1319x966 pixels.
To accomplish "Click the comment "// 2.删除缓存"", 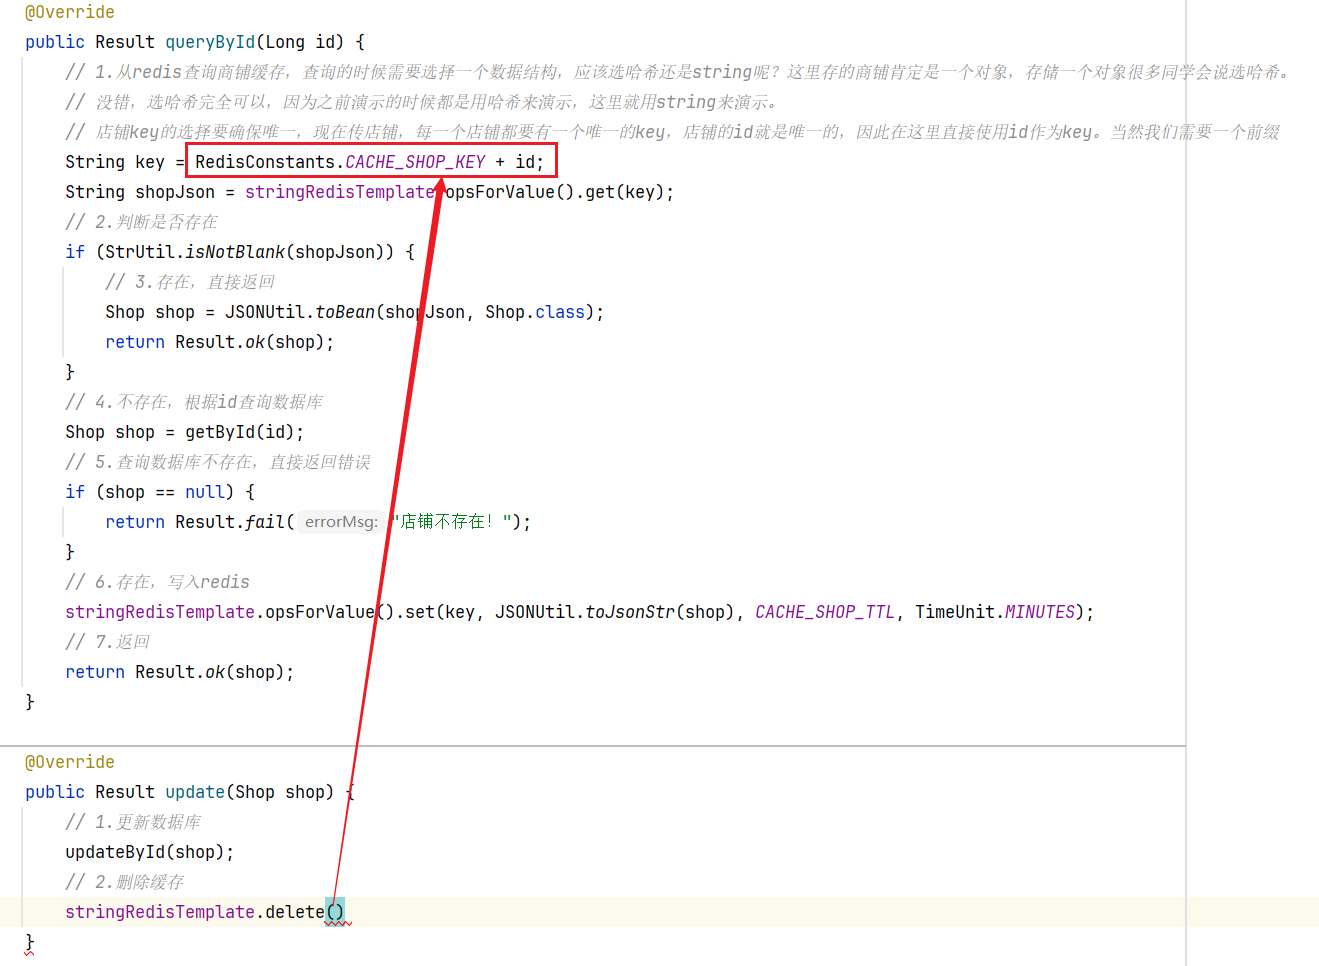I will [125, 882].
